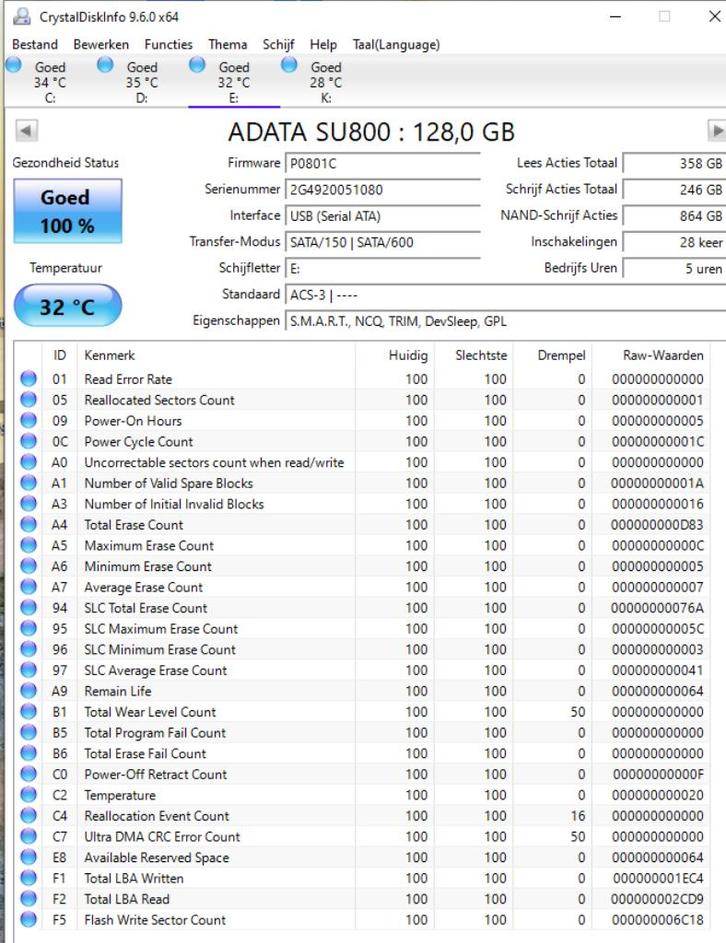The width and height of the screenshot is (726, 943).
Task: Click status orb for Total Wear Level Count
Action: click(28, 711)
